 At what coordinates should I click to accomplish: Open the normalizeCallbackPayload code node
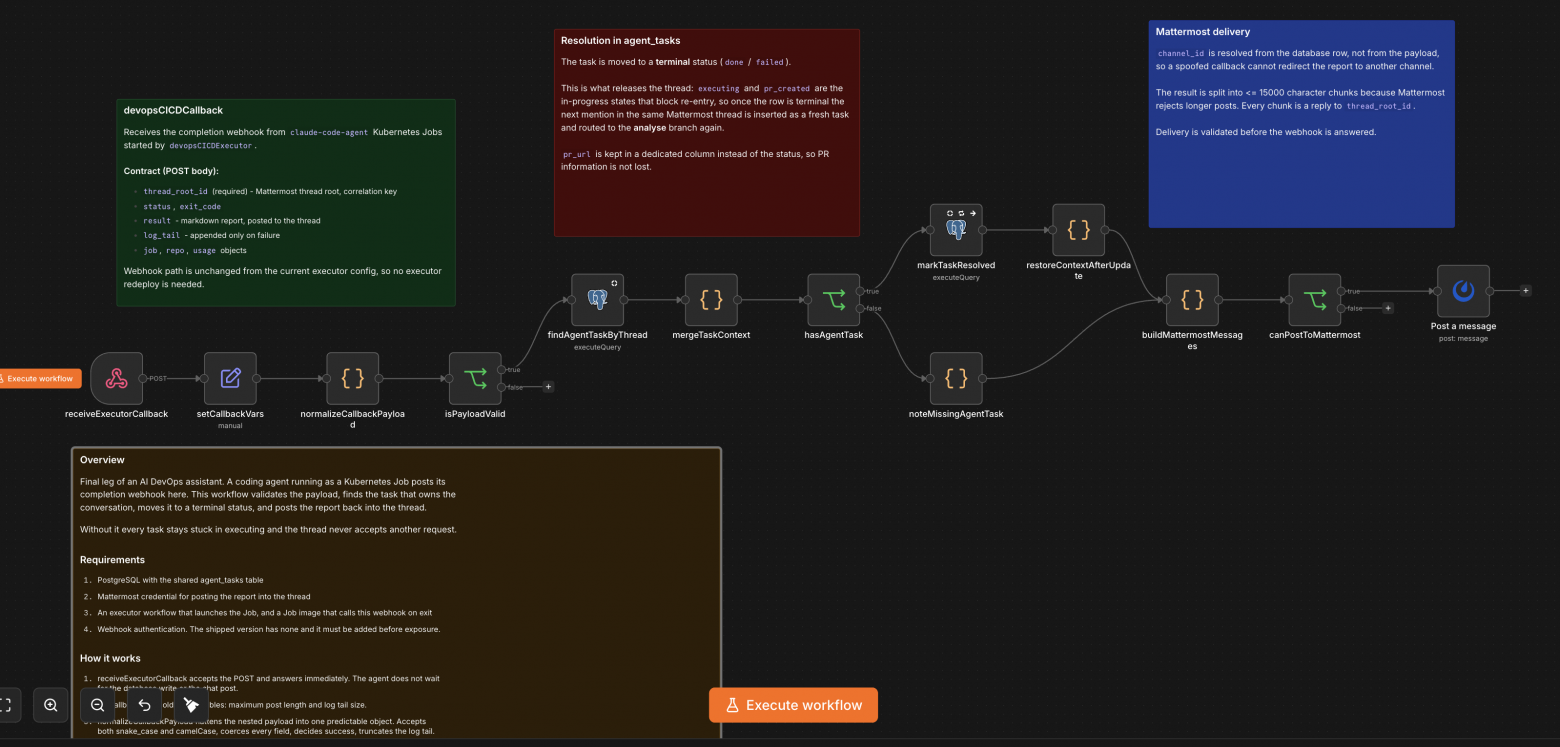(x=353, y=378)
